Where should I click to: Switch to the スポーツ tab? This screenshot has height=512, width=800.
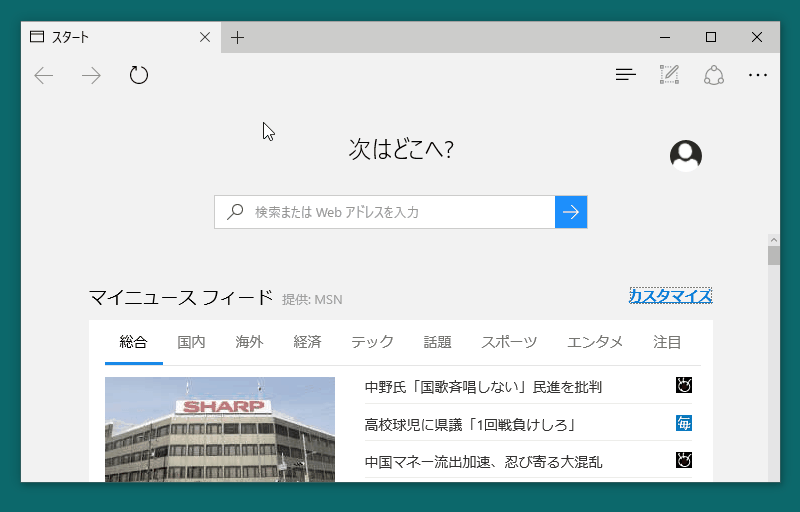(509, 342)
